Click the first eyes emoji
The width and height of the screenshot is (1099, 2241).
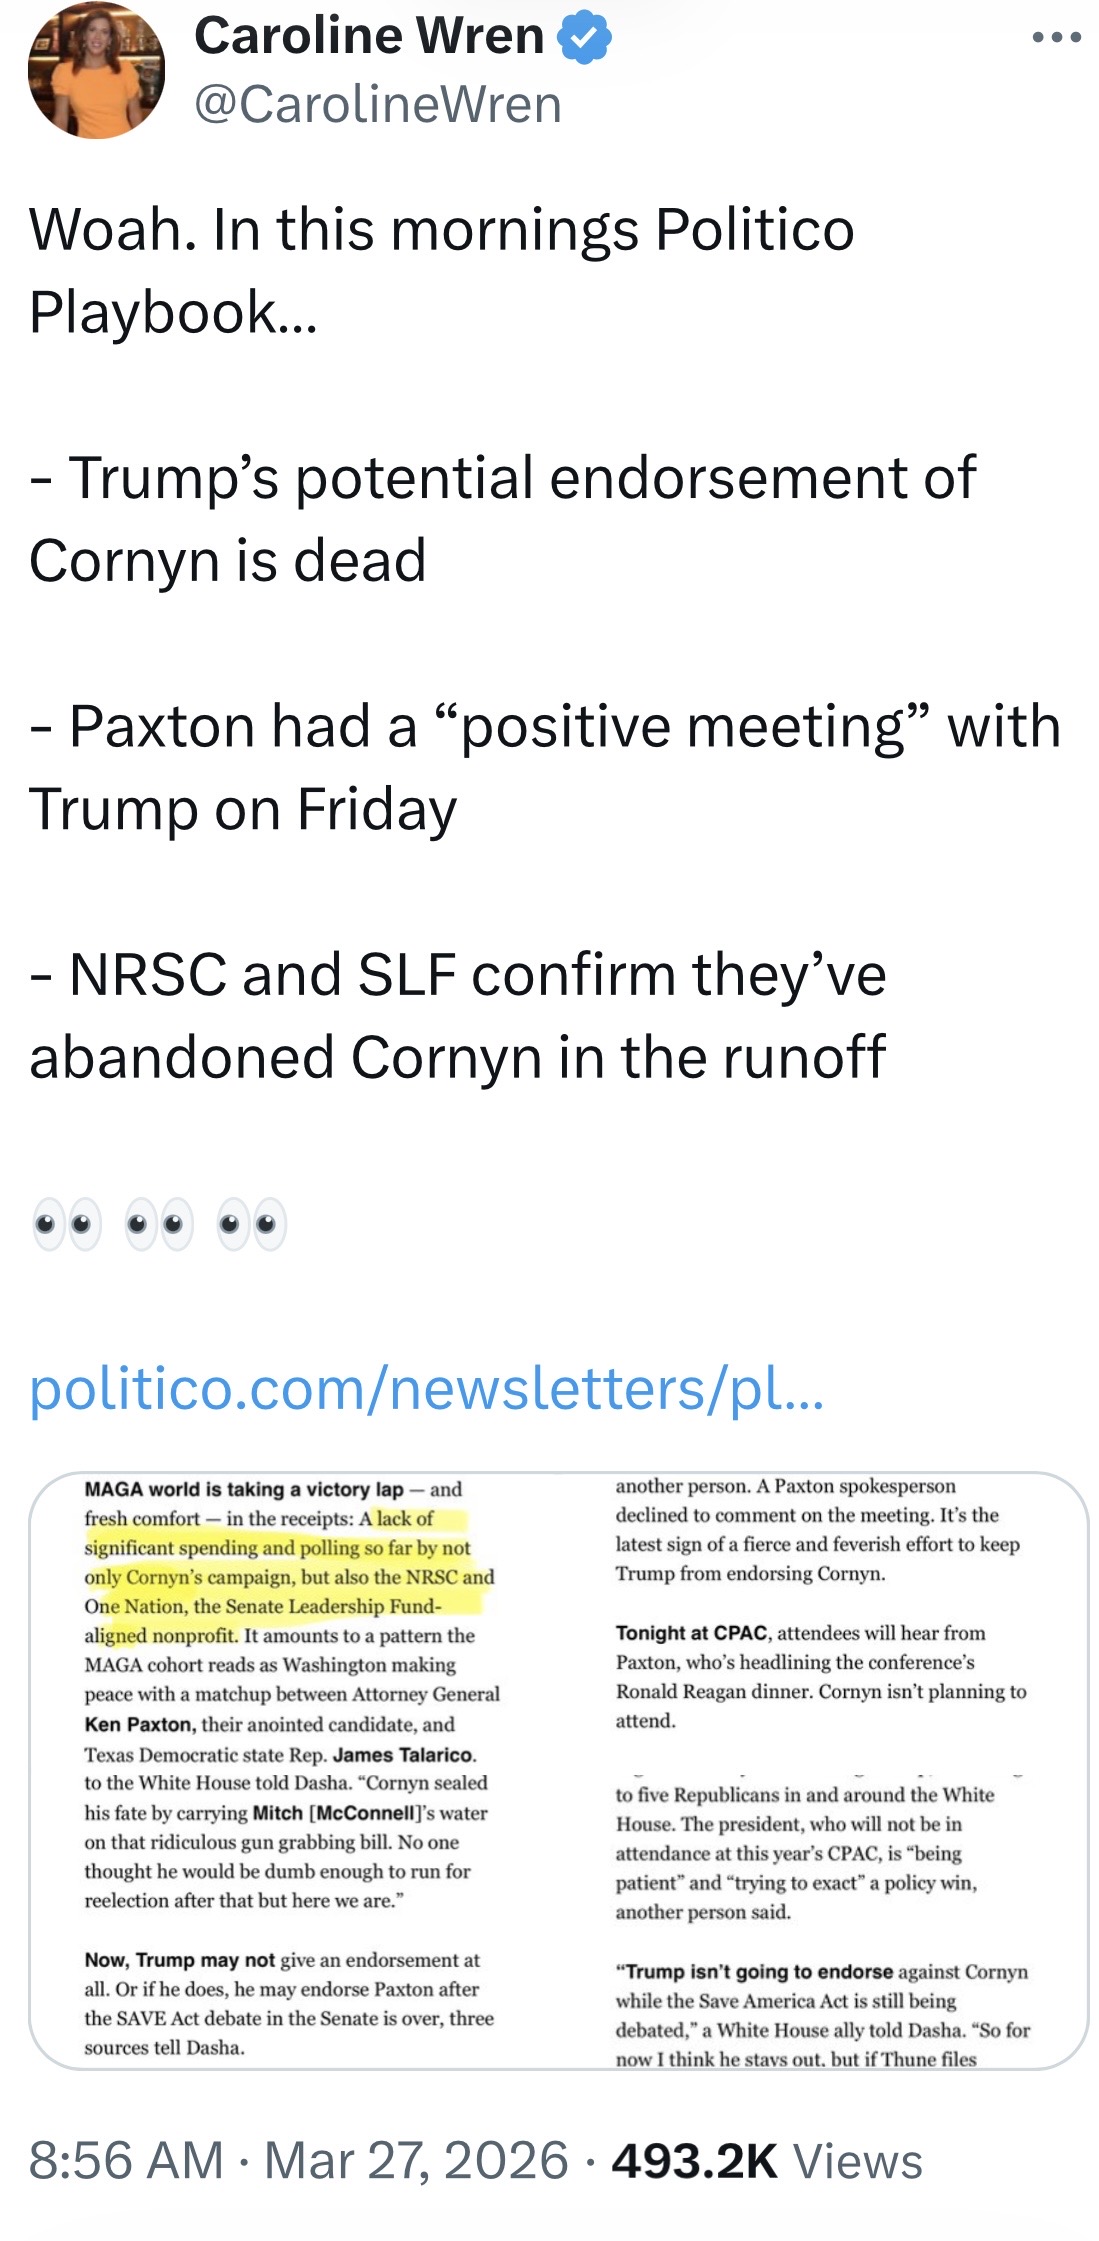pyautogui.click(x=66, y=1223)
